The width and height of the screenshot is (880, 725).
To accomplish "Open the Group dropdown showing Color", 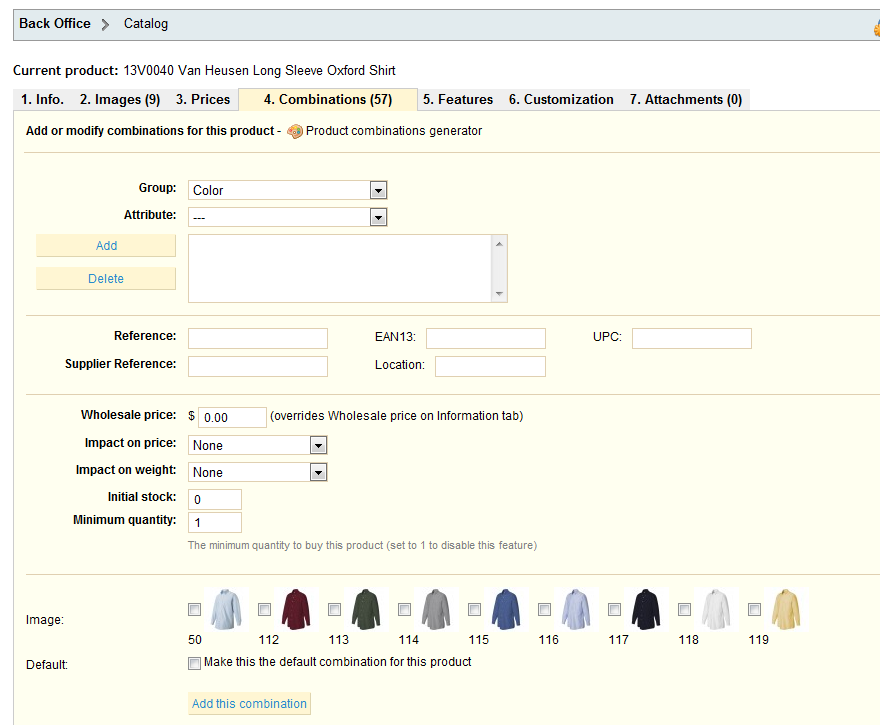I will click(287, 190).
